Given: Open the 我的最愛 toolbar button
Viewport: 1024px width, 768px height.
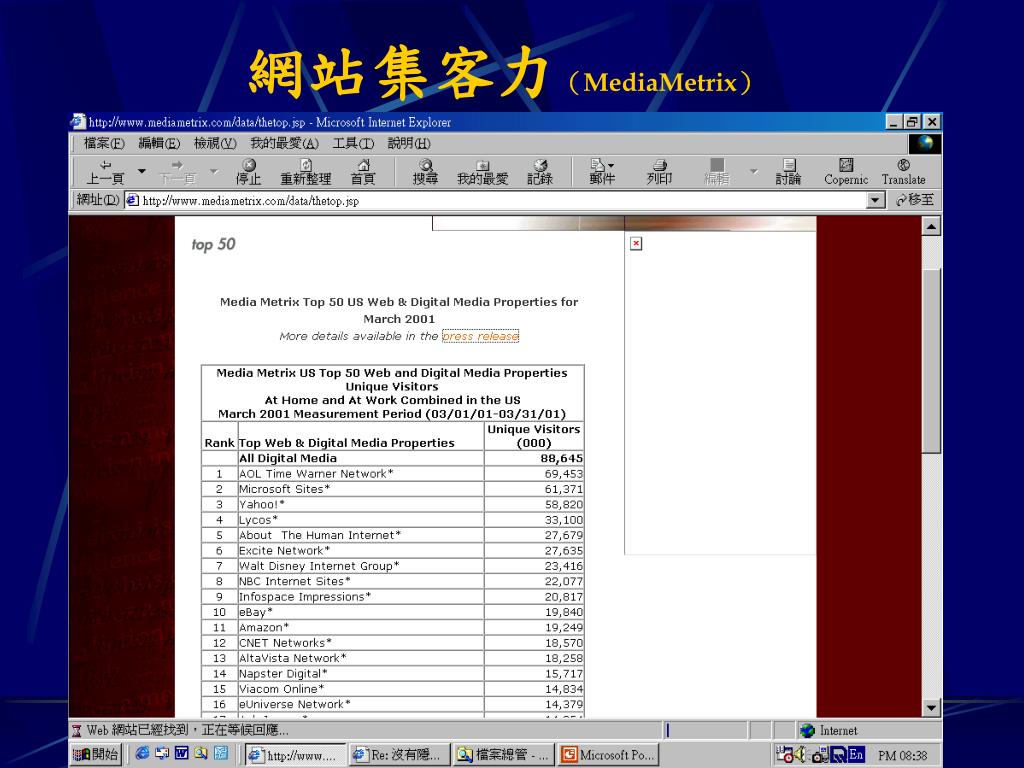Looking at the screenshot, I should coord(483,172).
